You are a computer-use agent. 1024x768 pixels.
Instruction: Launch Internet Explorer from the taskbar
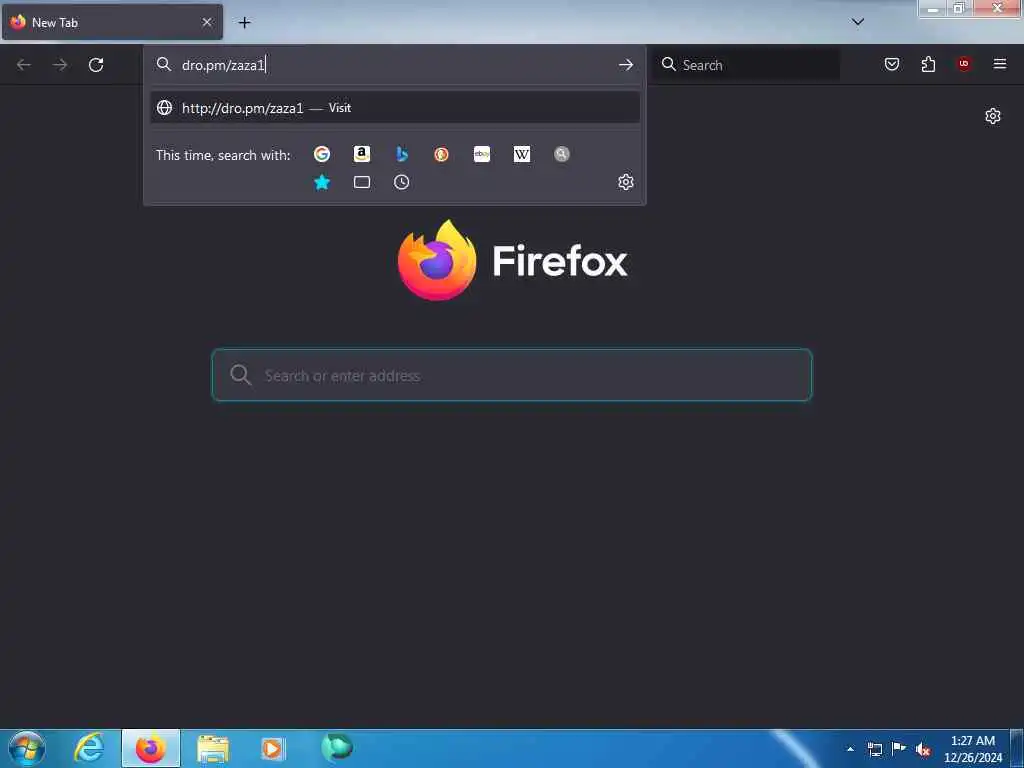pos(89,748)
